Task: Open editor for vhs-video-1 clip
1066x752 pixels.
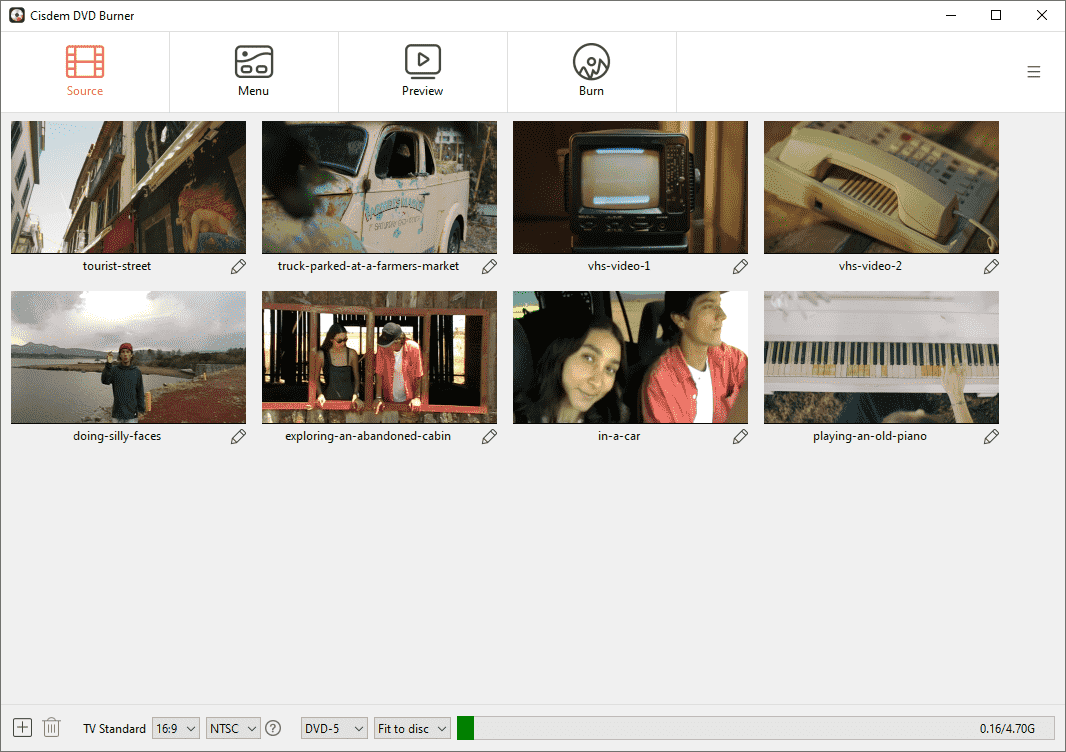Action: [740, 267]
